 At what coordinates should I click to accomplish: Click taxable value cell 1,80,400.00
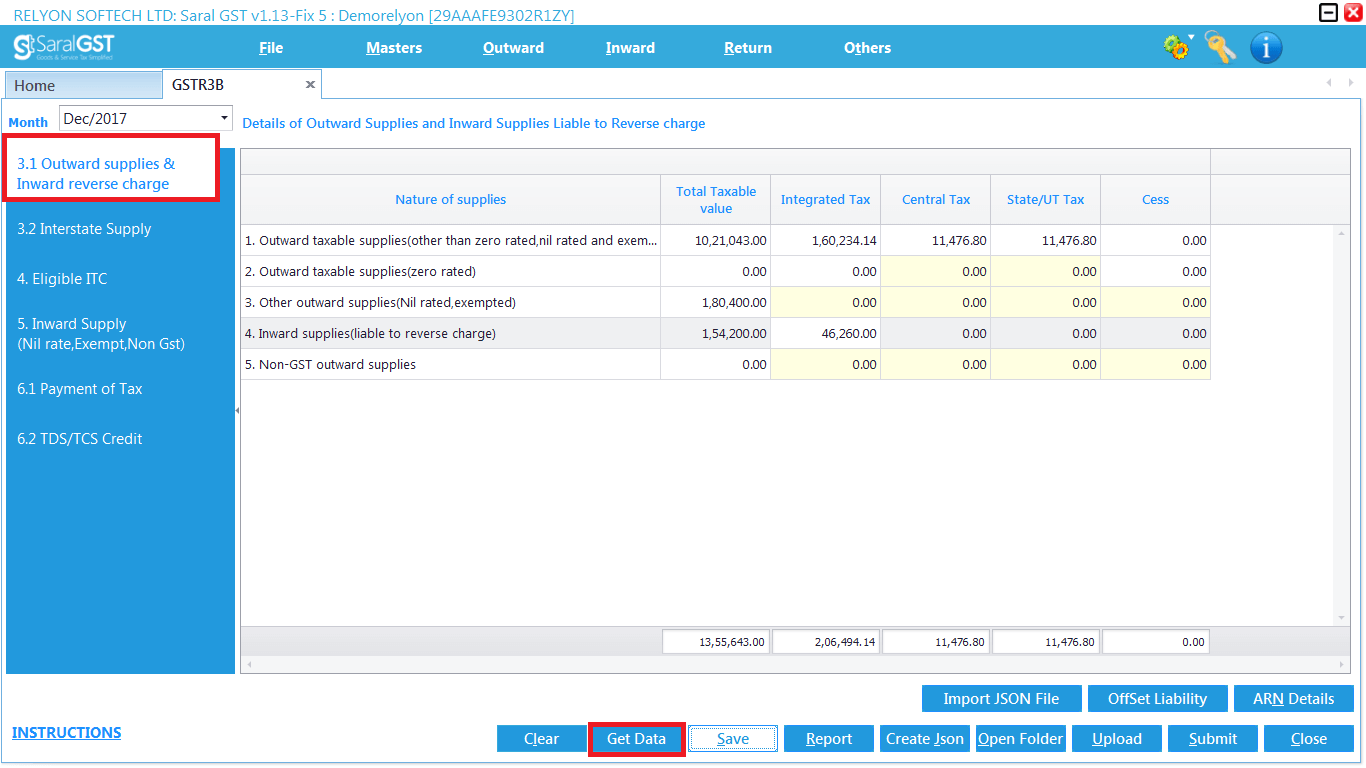716,303
